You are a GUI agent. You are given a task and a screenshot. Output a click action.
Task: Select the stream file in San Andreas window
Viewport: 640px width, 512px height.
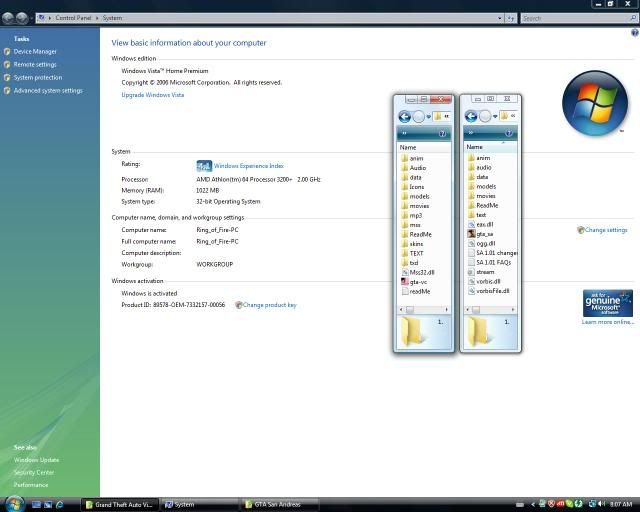[481, 272]
